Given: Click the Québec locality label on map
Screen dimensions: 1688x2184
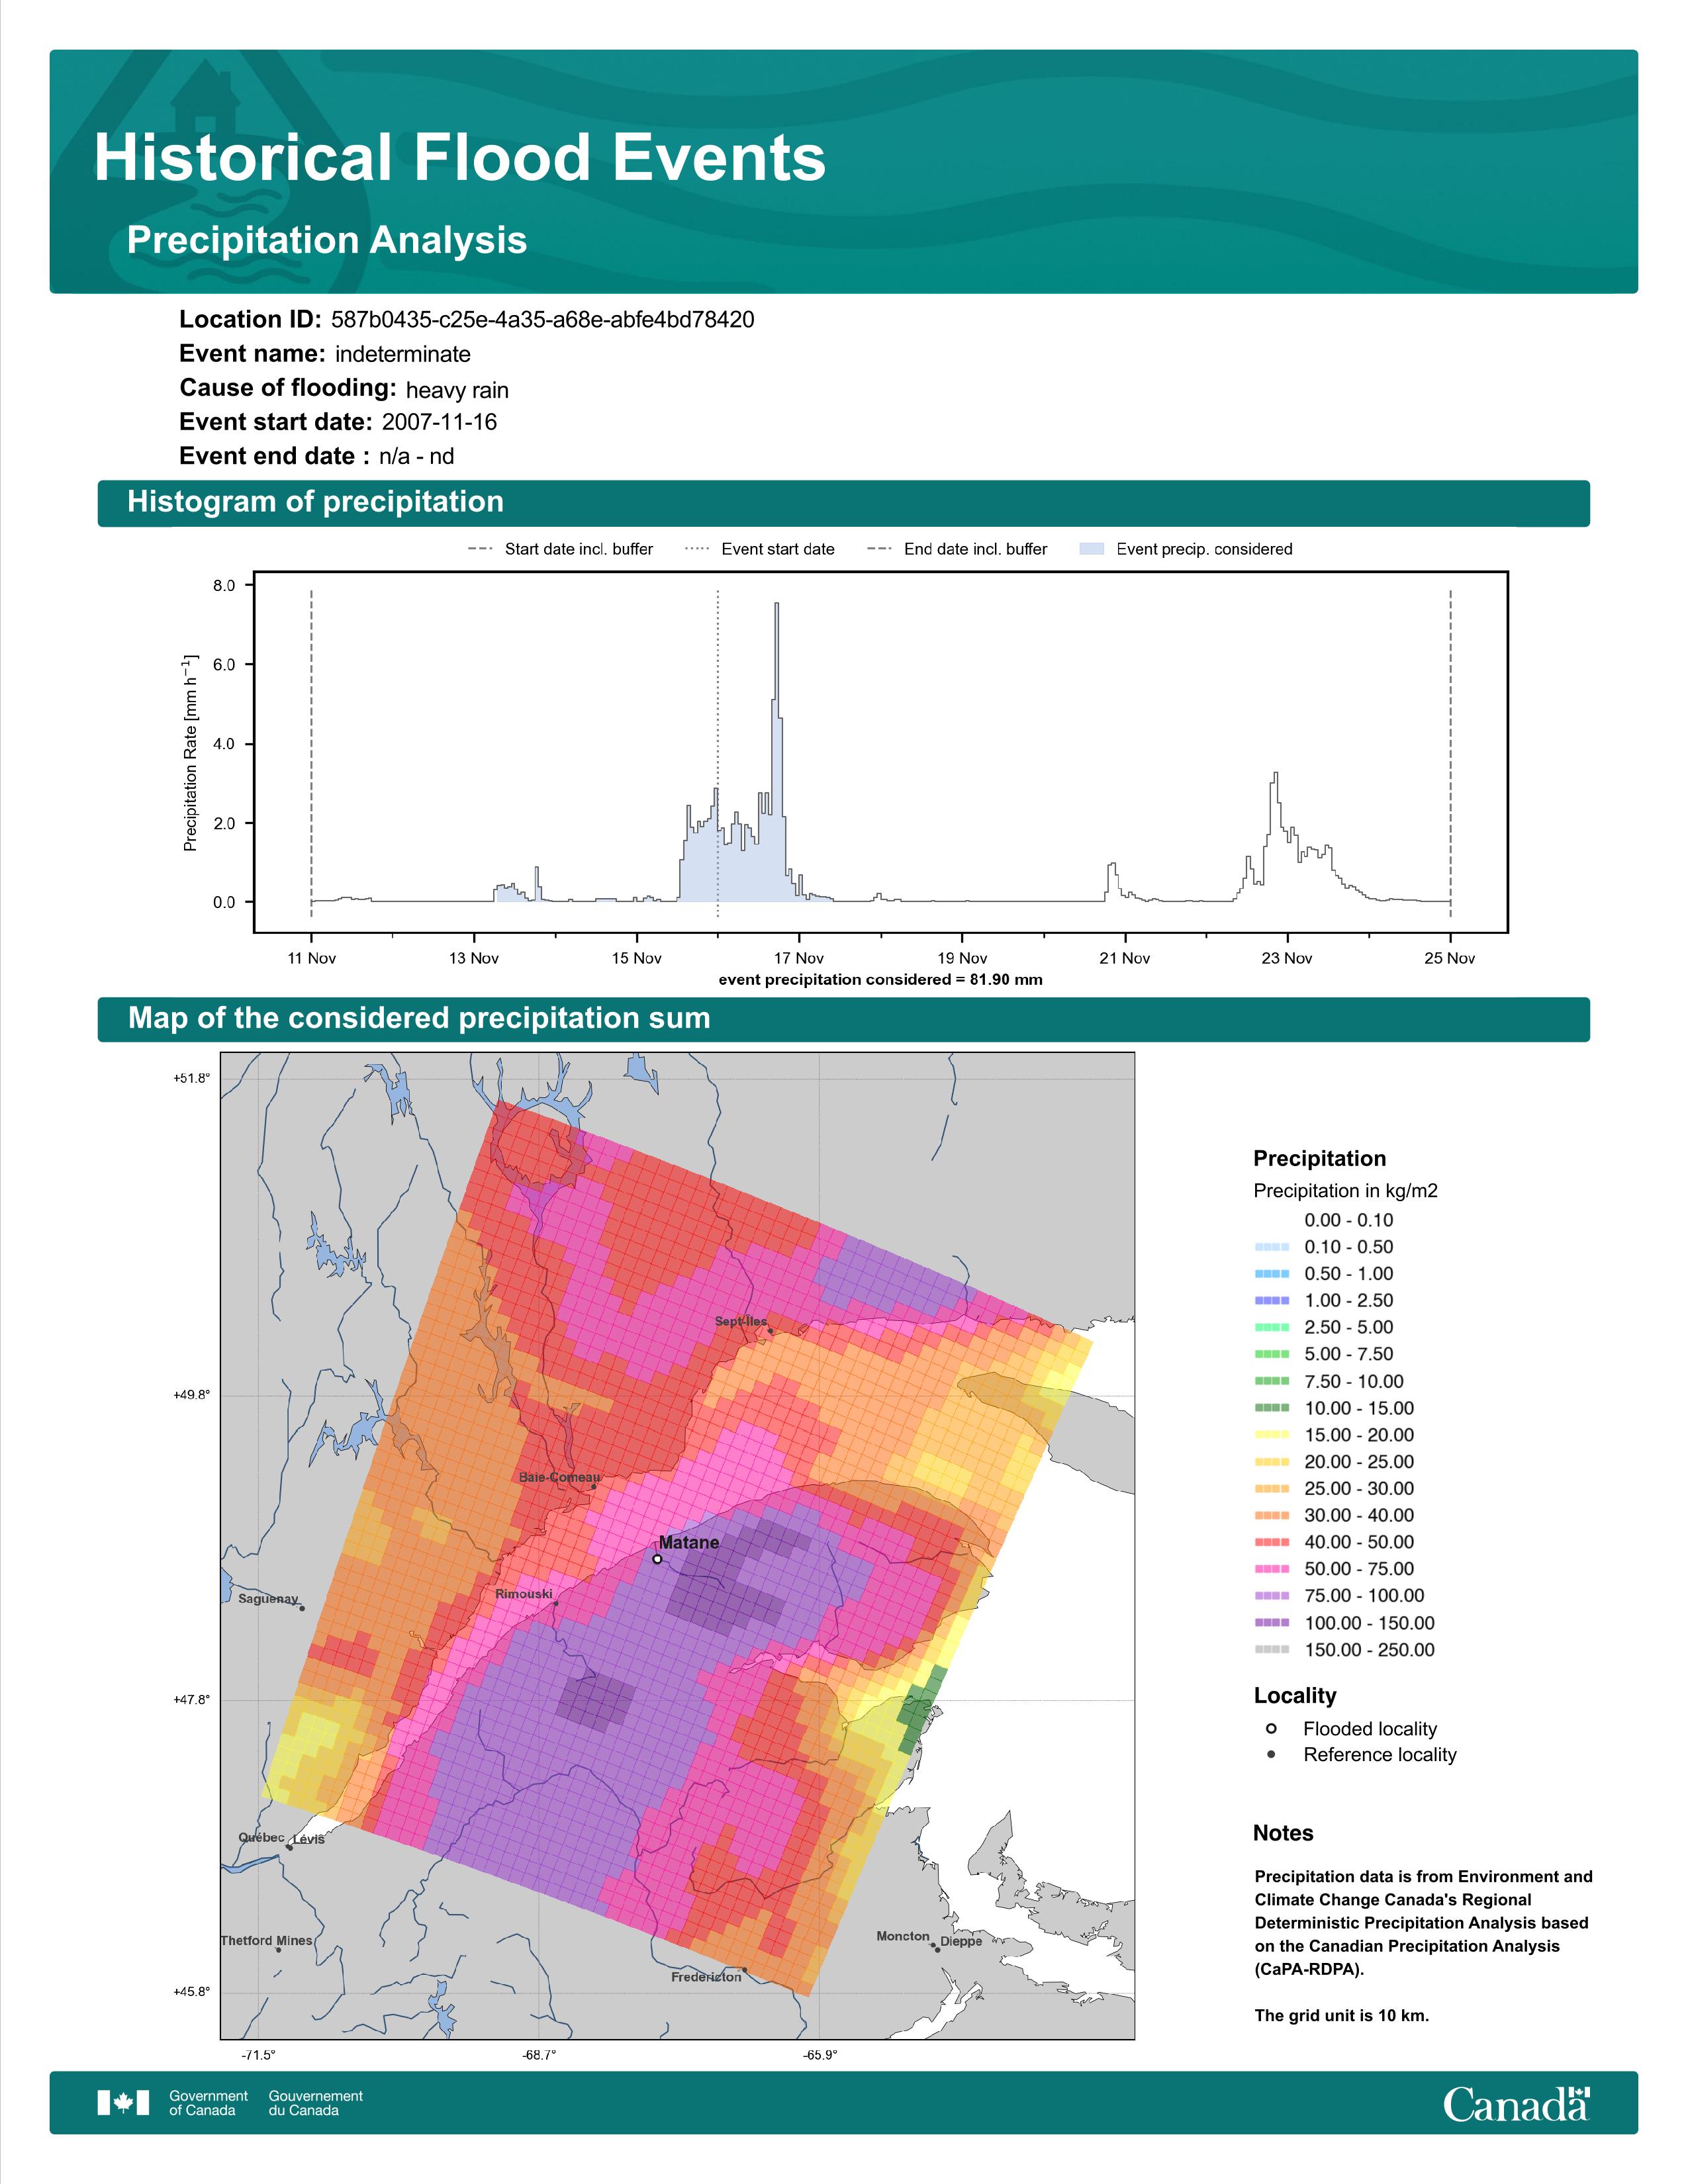Looking at the screenshot, I should pyautogui.click(x=261, y=1838).
